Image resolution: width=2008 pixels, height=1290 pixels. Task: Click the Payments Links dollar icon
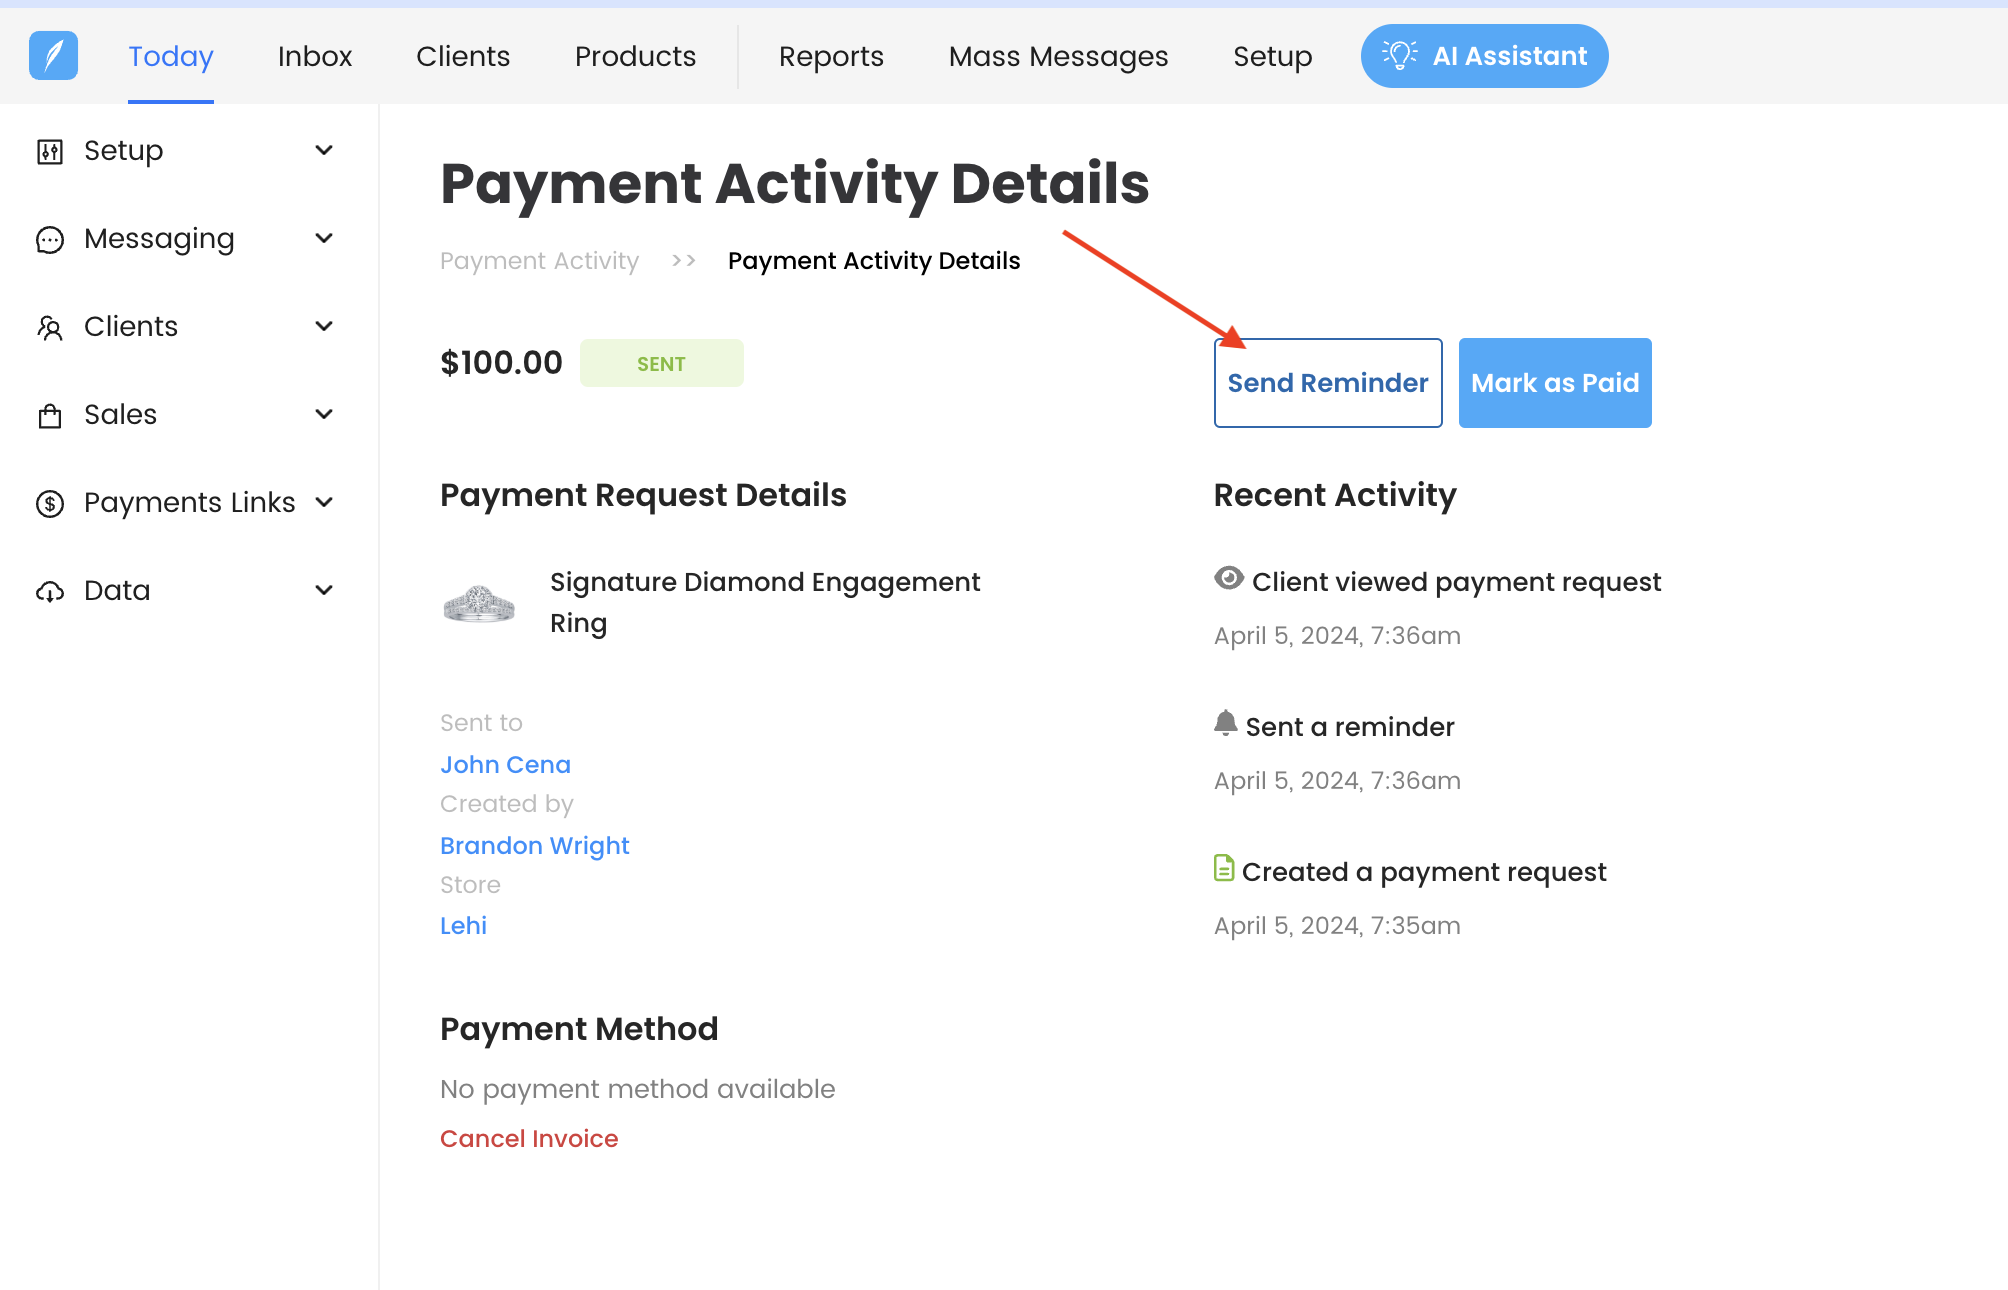pos(49,503)
